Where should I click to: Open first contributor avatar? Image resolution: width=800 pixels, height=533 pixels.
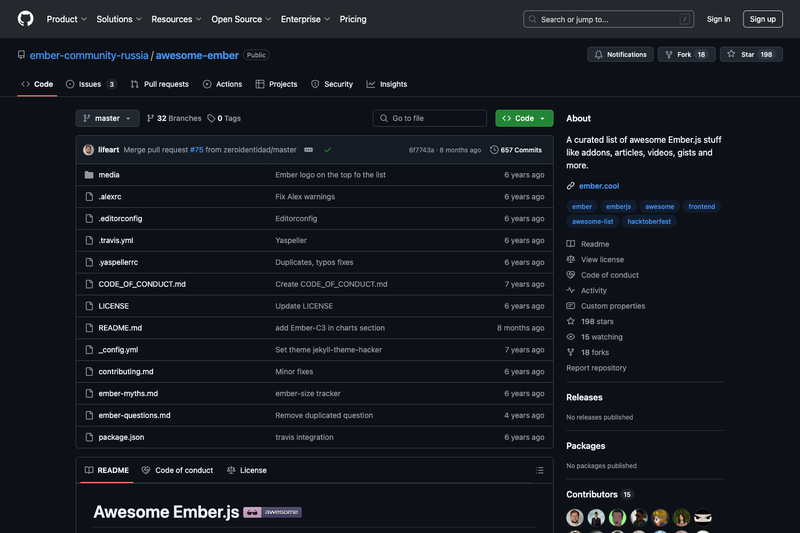tap(574, 517)
